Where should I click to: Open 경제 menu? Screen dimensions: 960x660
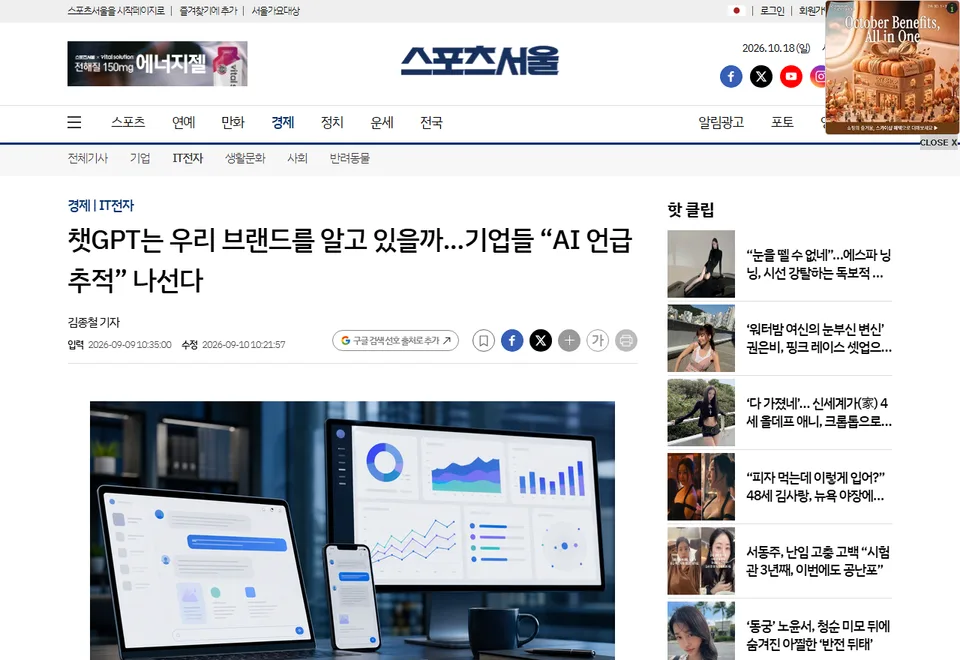pyautogui.click(x=283, y=122)
